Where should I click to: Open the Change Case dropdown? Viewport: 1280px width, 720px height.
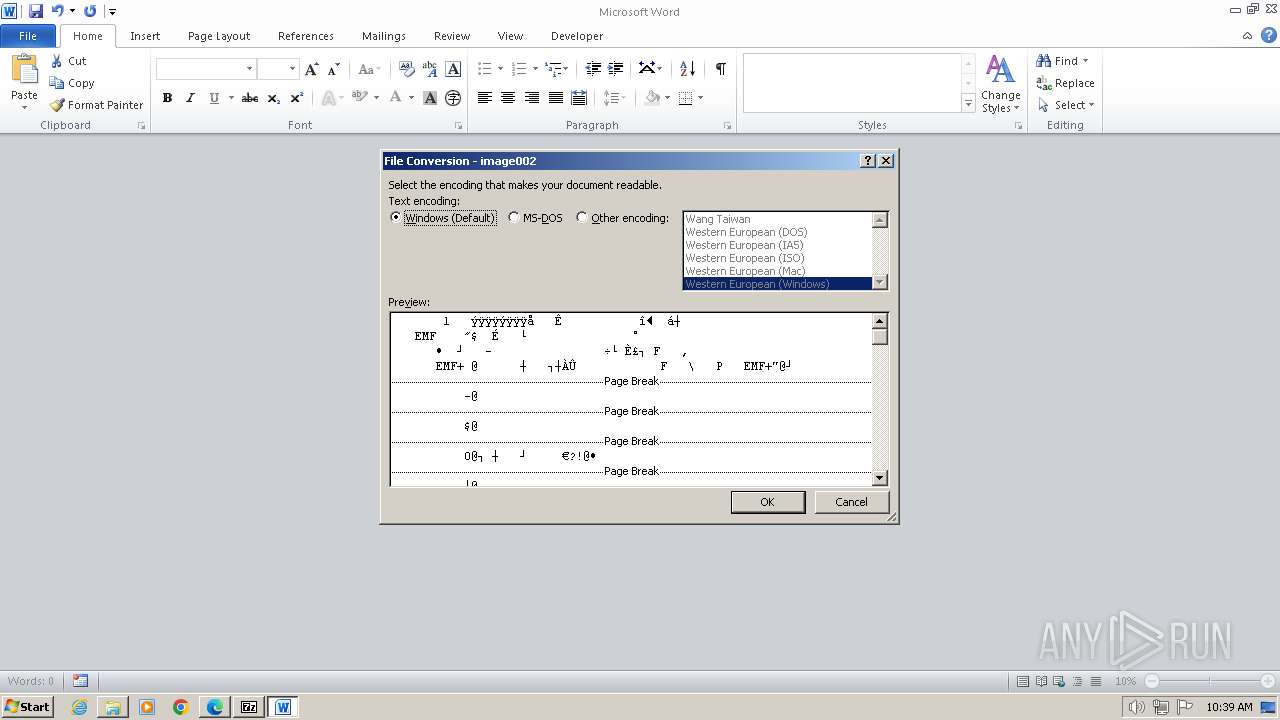[369, 69]
